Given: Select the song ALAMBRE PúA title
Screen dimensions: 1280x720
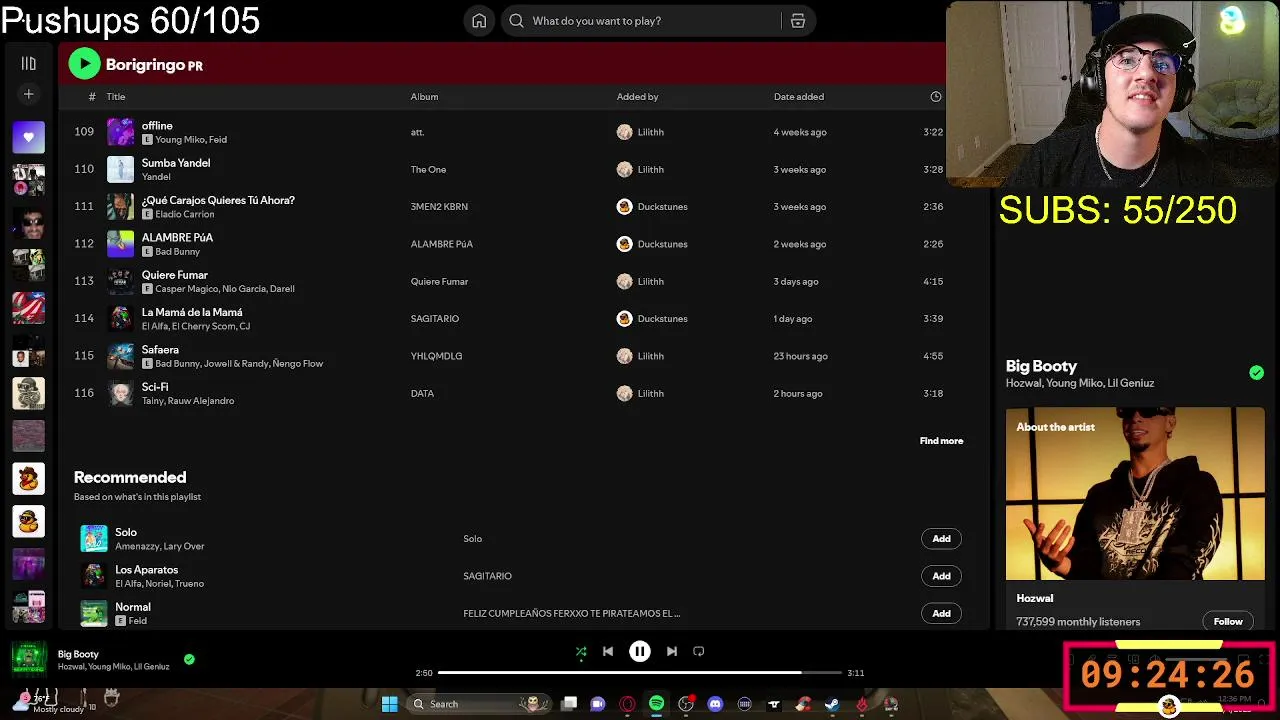Looking at the screenshot, I should (177, 238).
